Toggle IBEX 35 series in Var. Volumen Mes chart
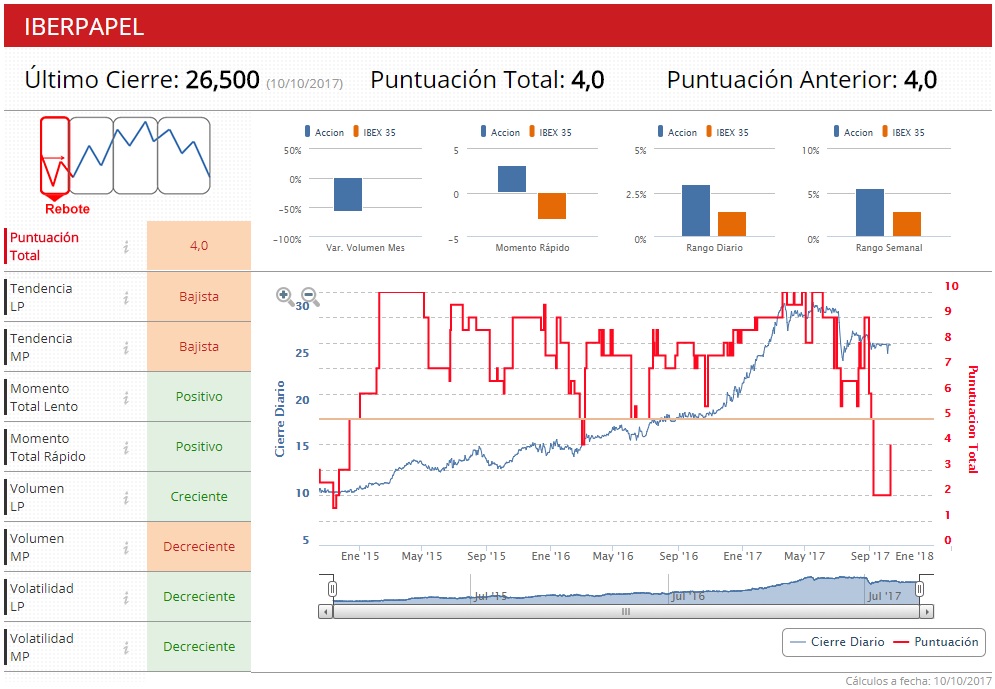The width and height of the screenshot is (995, 689). (374, 132)
